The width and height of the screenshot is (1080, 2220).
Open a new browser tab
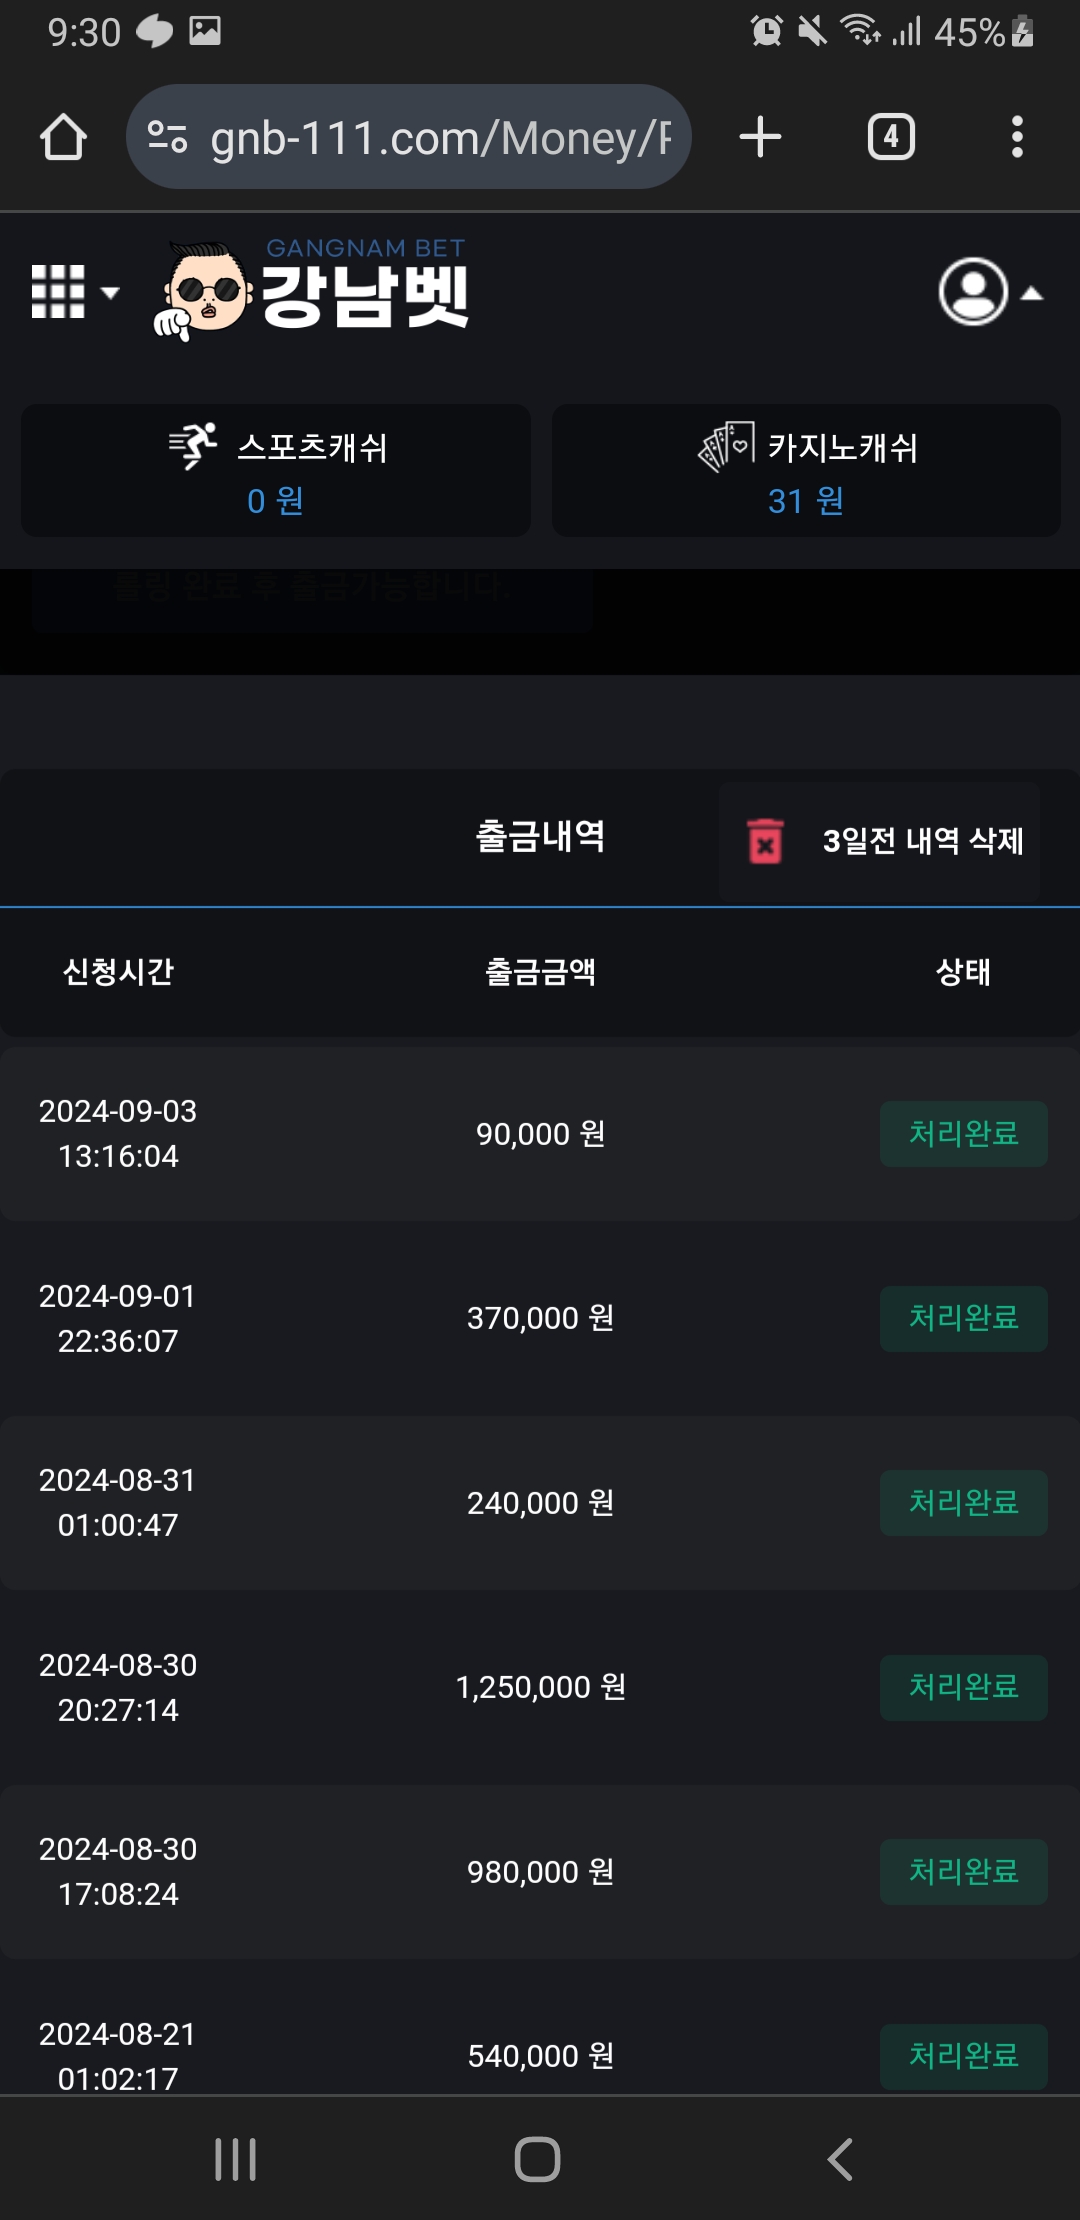(x=760, y=137)
